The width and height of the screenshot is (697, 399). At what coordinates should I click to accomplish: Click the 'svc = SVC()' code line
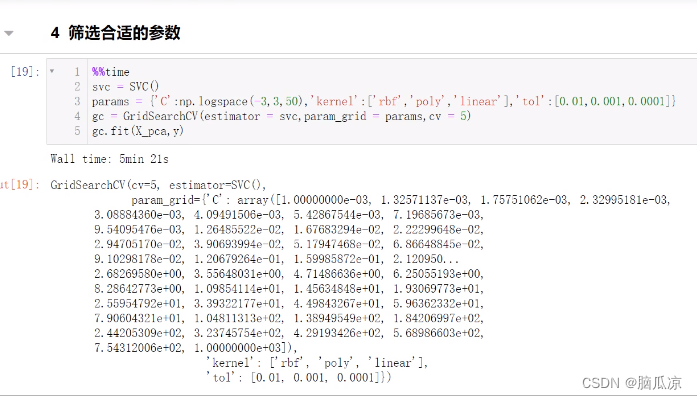click(x=125, y=87)
